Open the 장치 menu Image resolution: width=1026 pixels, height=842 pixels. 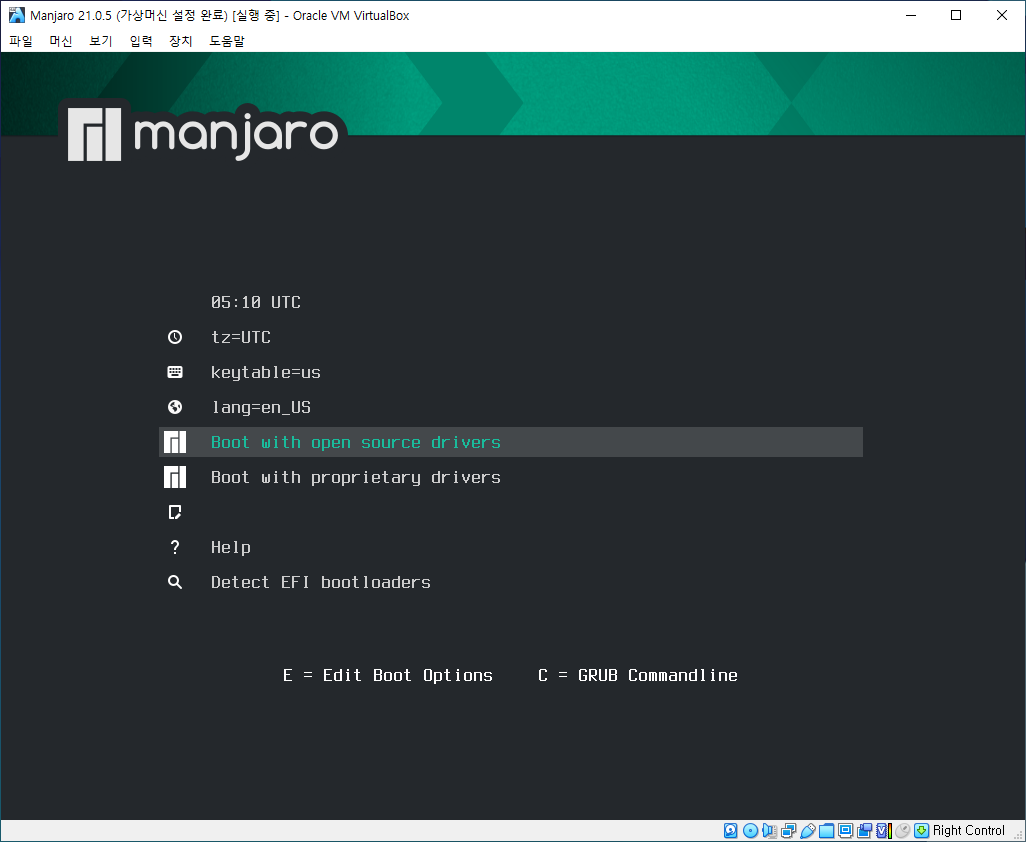coord(181,41)
